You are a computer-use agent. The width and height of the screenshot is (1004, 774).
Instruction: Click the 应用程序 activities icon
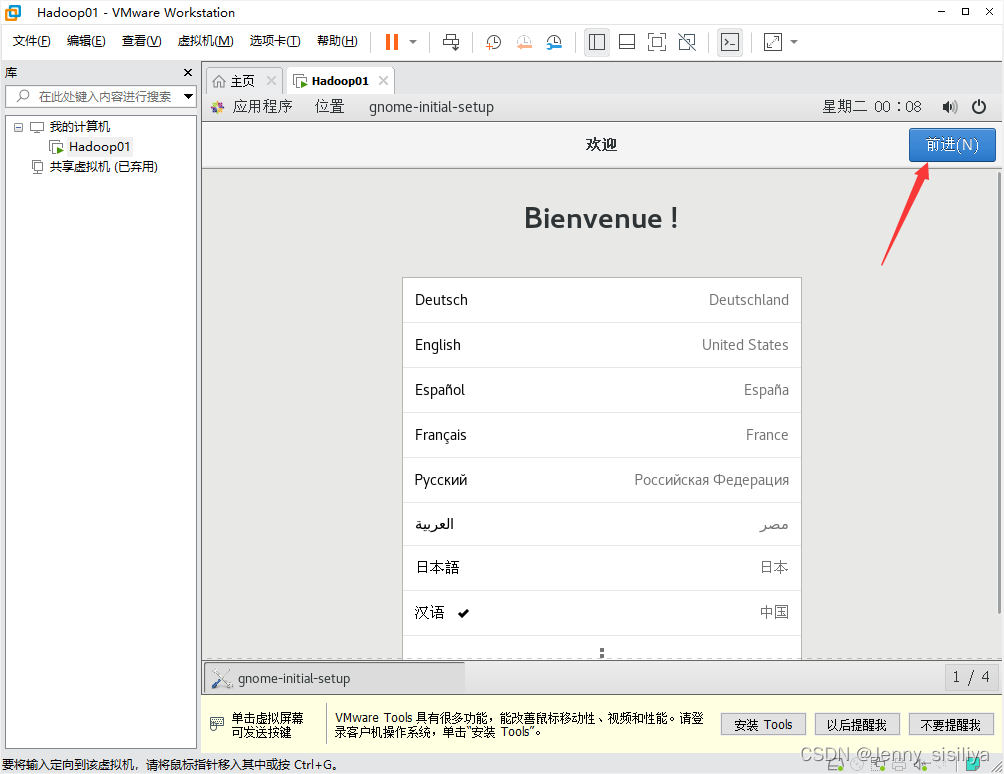point(218,107)
